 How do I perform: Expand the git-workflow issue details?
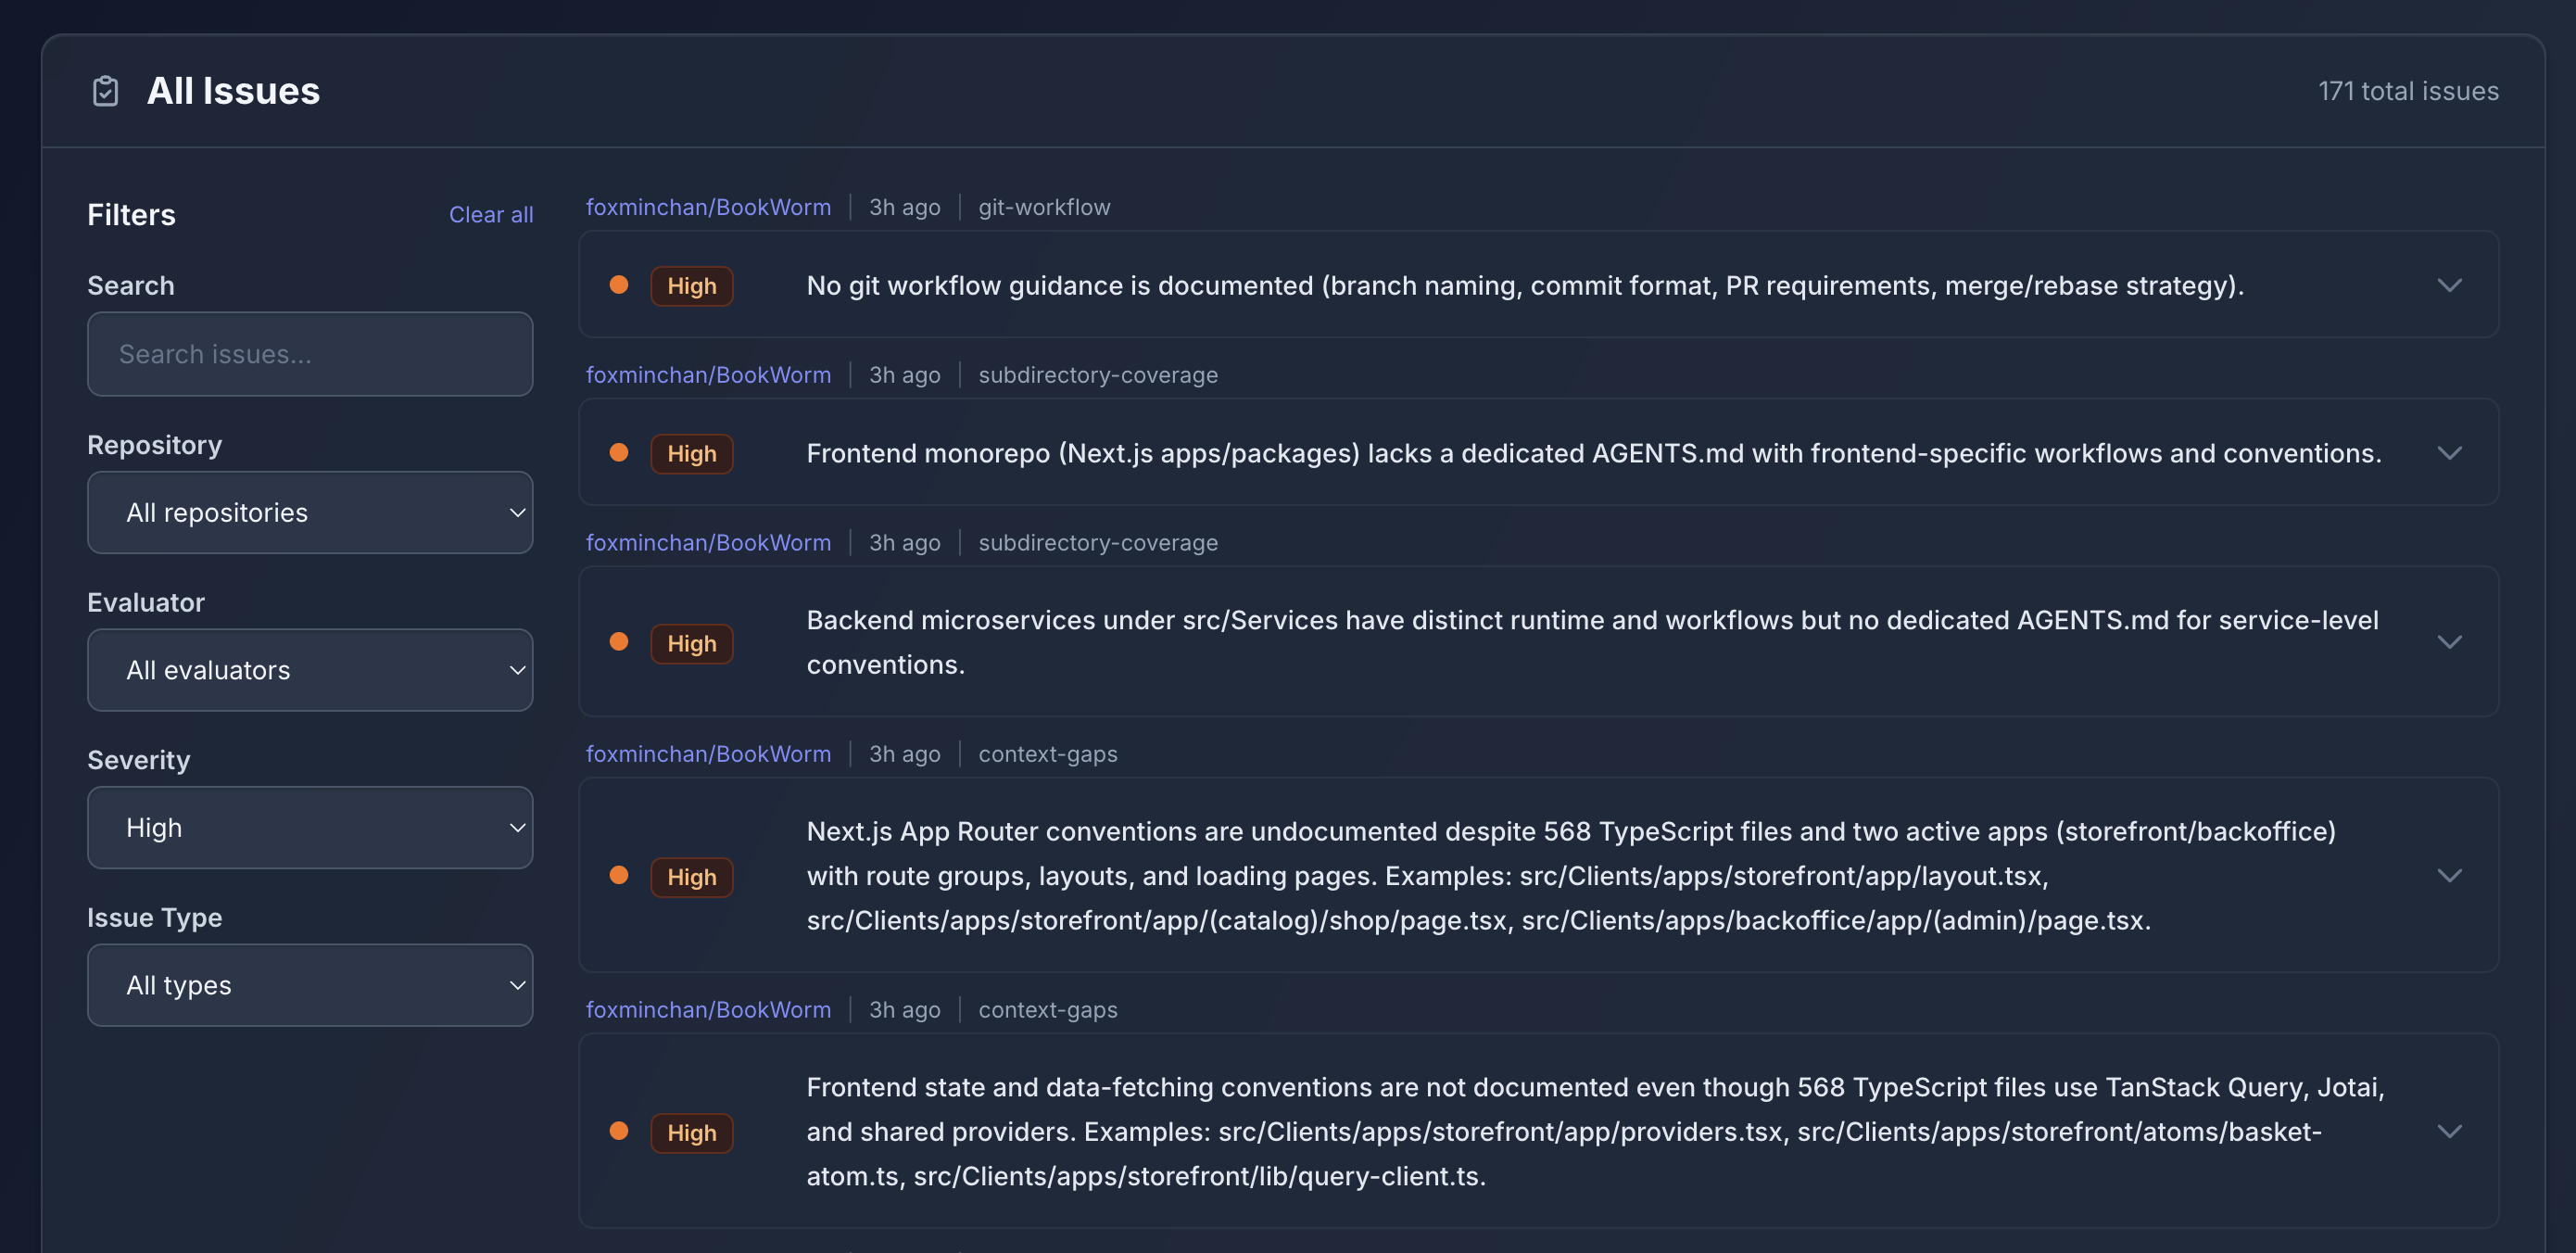pyautogui.click(x=2450, y=285)
